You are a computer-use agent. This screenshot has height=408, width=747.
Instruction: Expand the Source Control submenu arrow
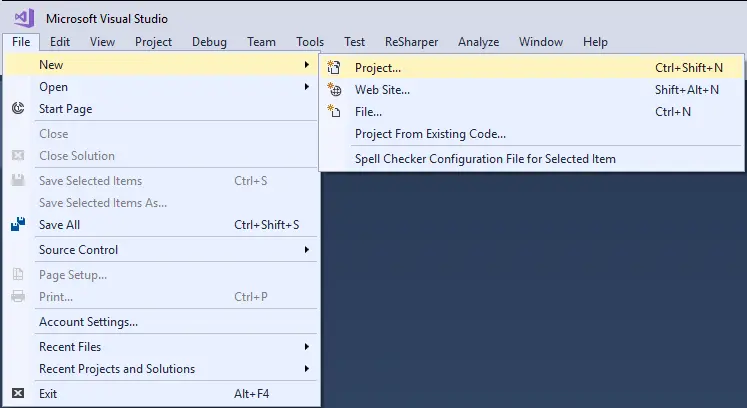pos(307,249)
